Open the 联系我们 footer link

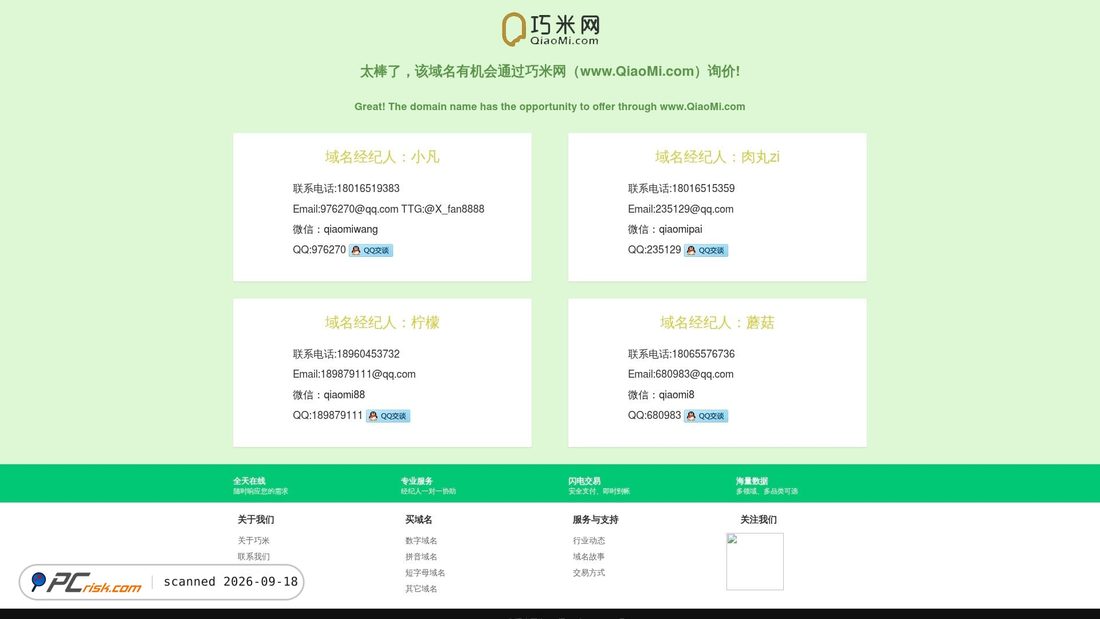[x=253, y=557]
